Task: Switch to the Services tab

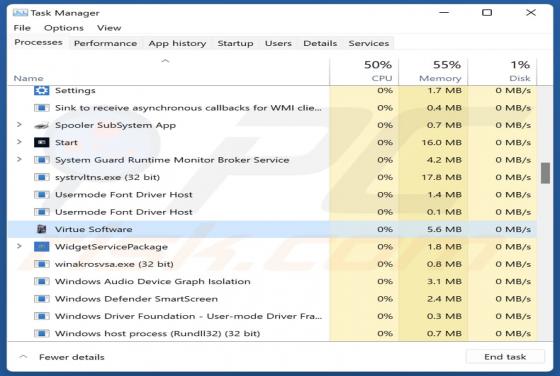Action: tap(369, 43)
